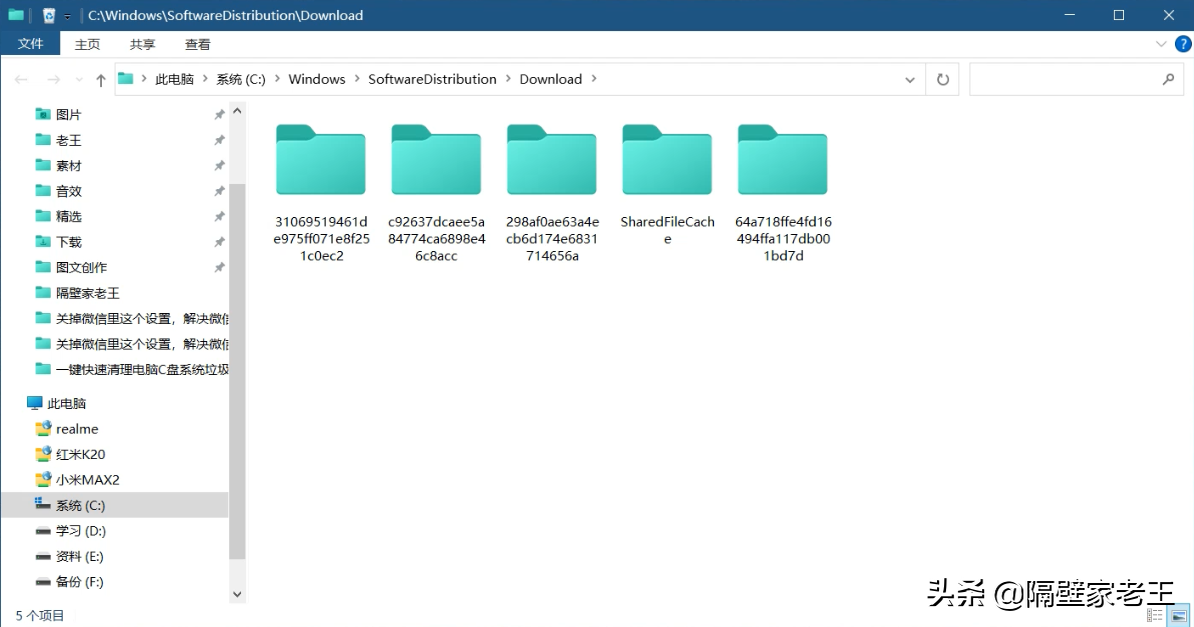Switch to the 查看 ribbon tab
1194x627 pixels.
(197, 44)
